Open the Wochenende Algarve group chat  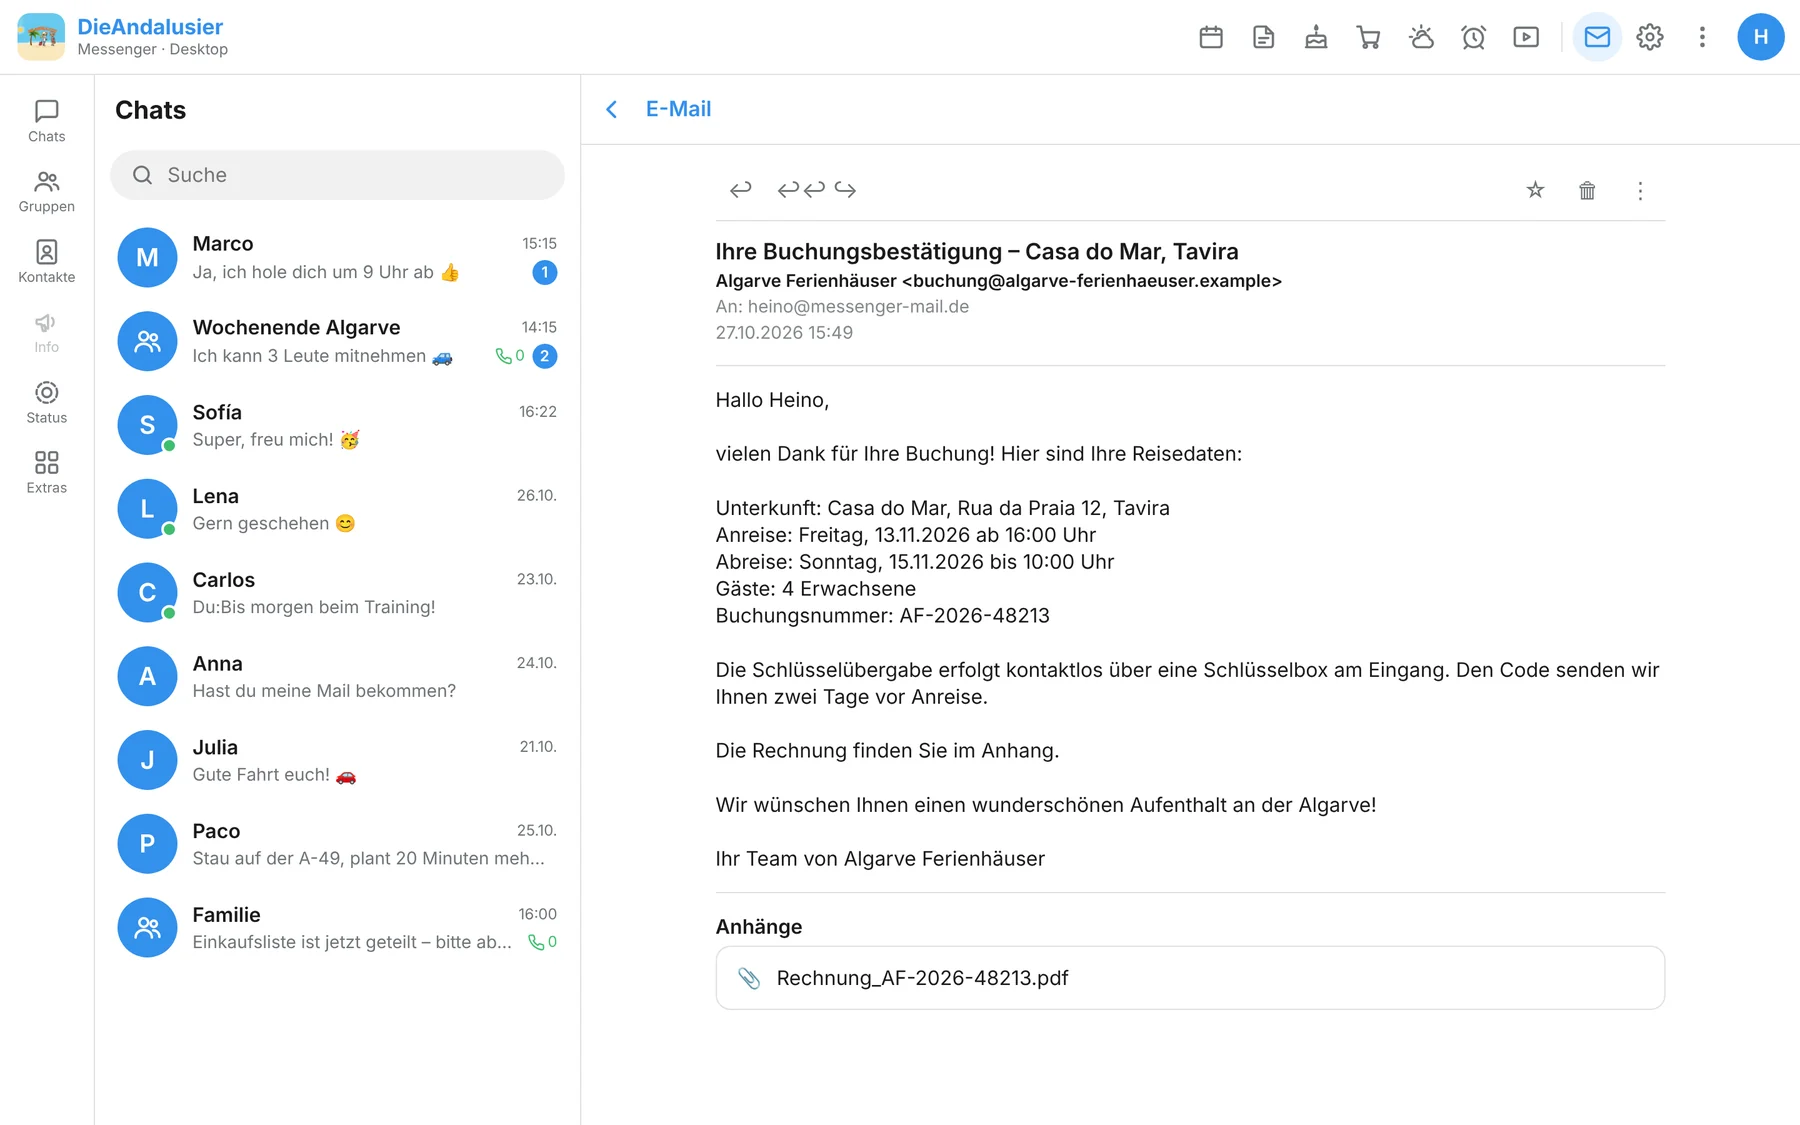(x=337, y=341)
